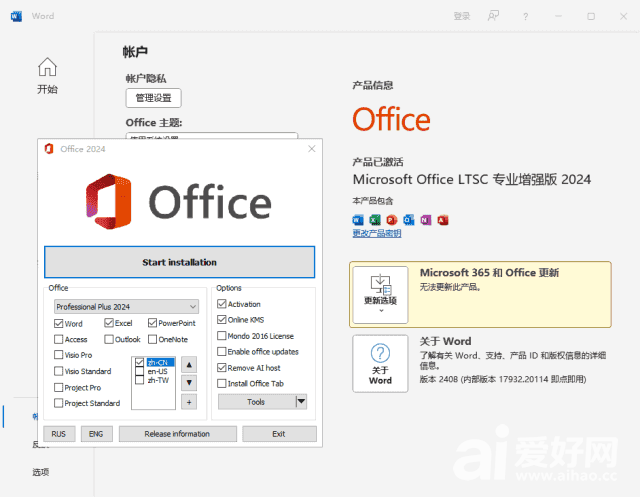Close the Office 2024 installer dialog

312,149
